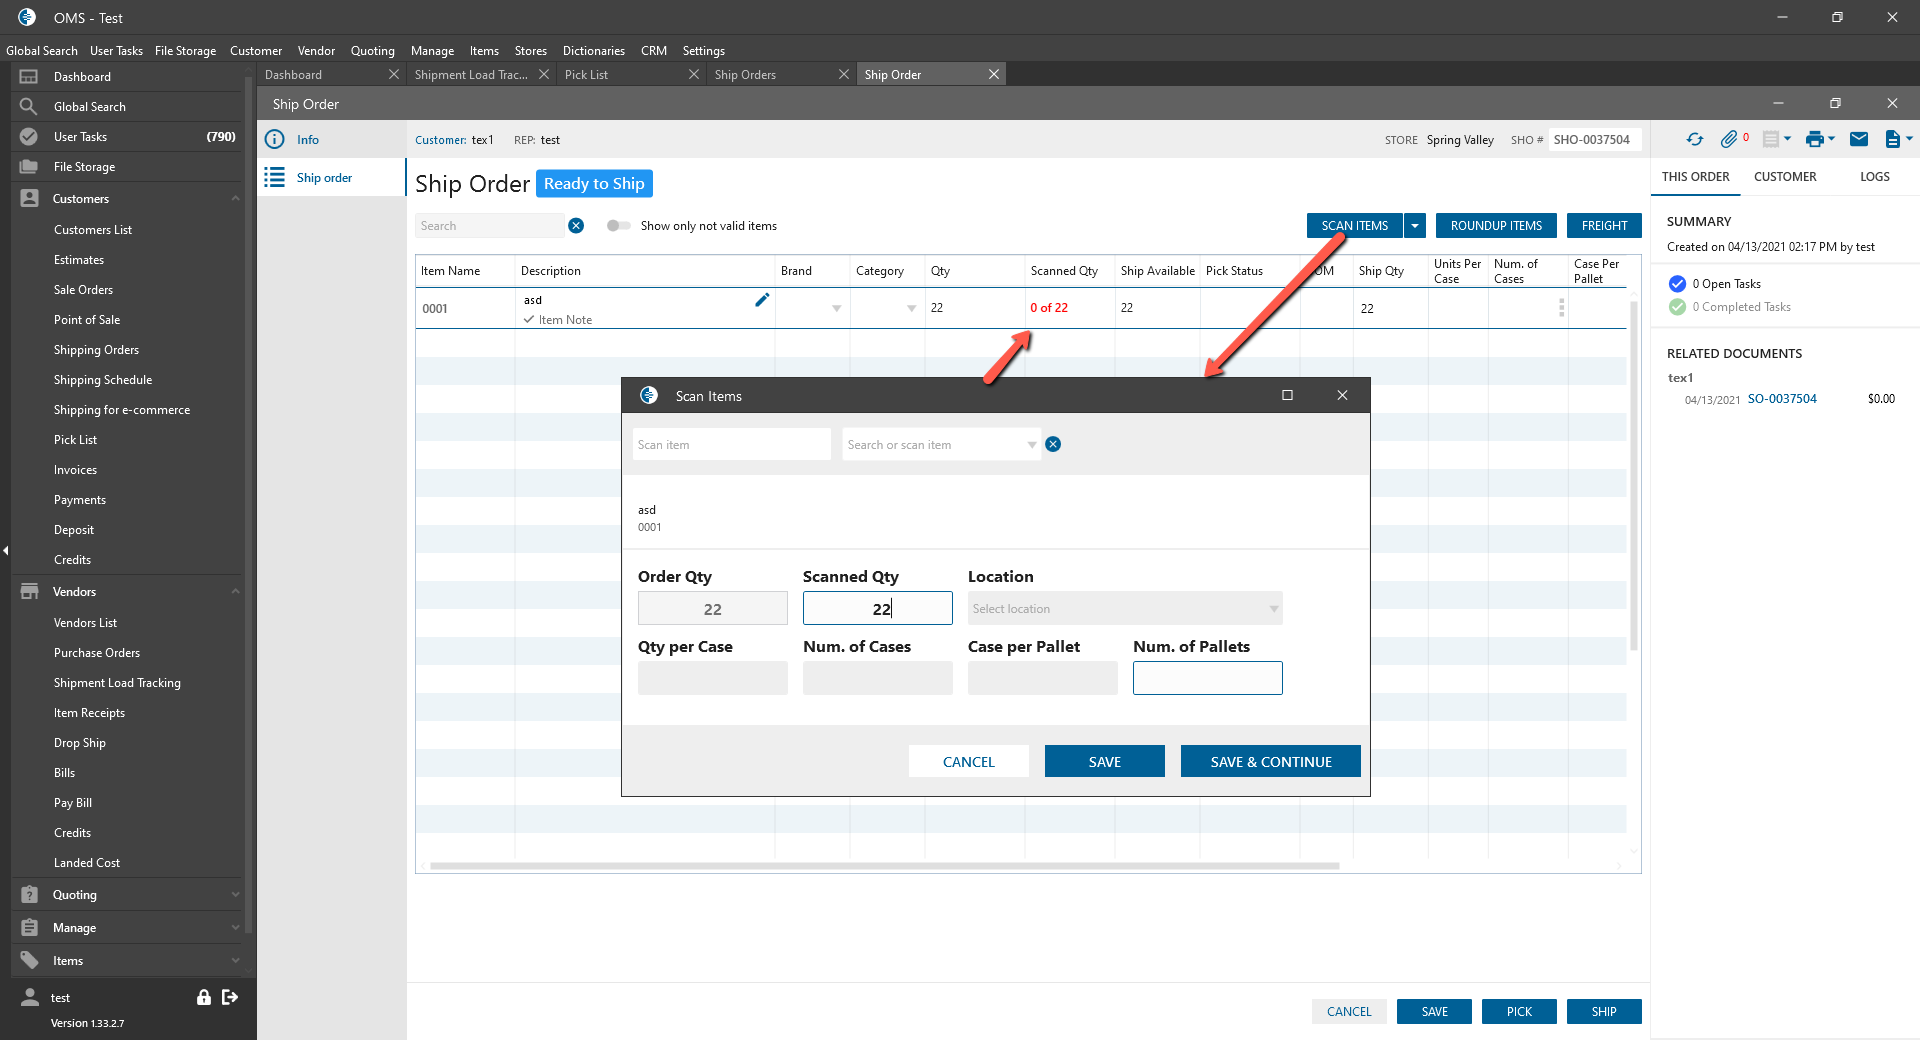
Task: Click CANCEL in Scan Items dialog
Action: point(969,762)
